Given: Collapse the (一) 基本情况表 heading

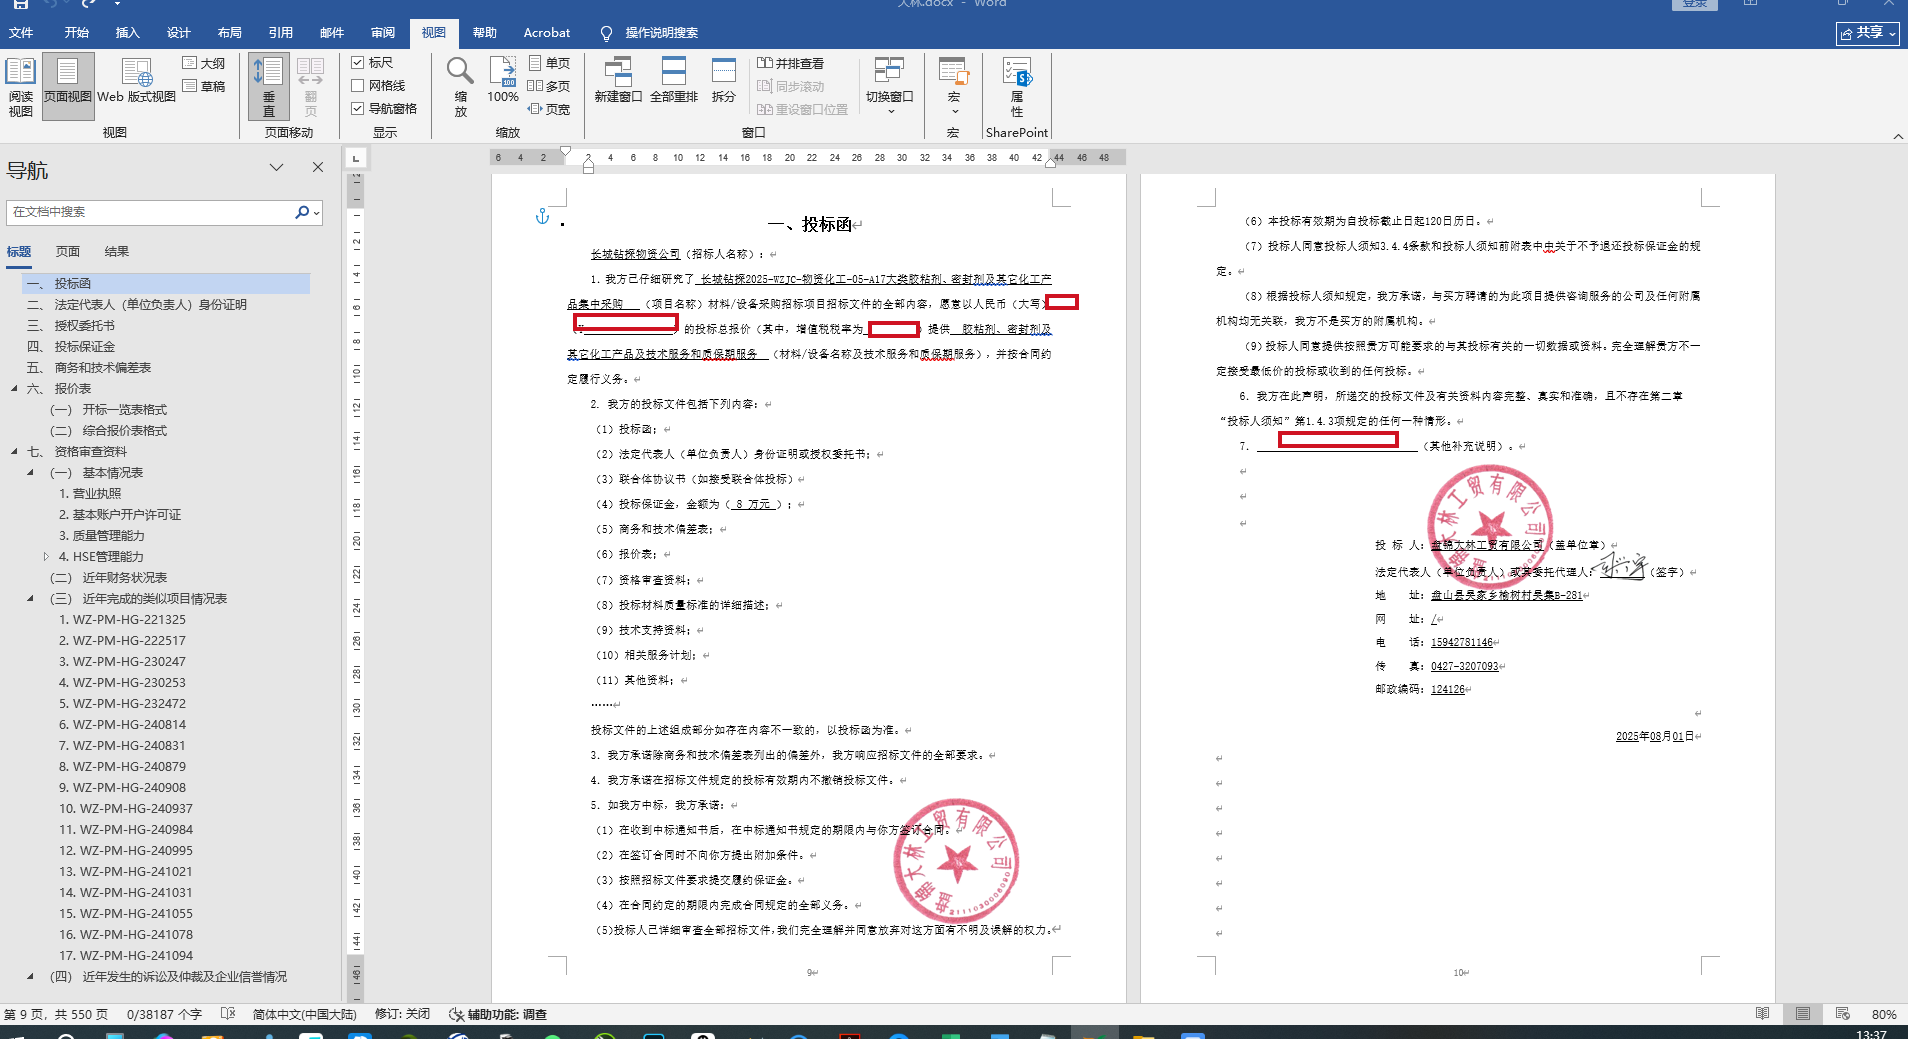Looking at the screenshot, I should 30,472.
